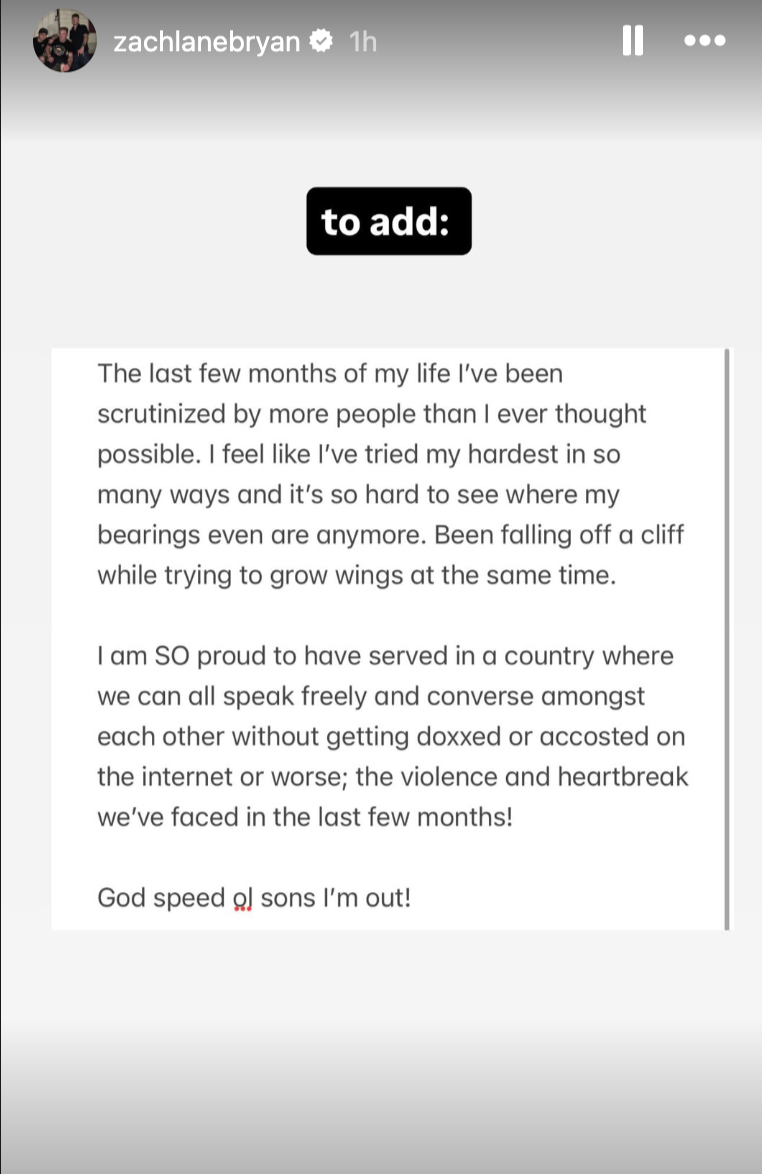Pause the story playback
This screenshot has height=1174, width=762.
pyautogui.click(x=632, y=41)
